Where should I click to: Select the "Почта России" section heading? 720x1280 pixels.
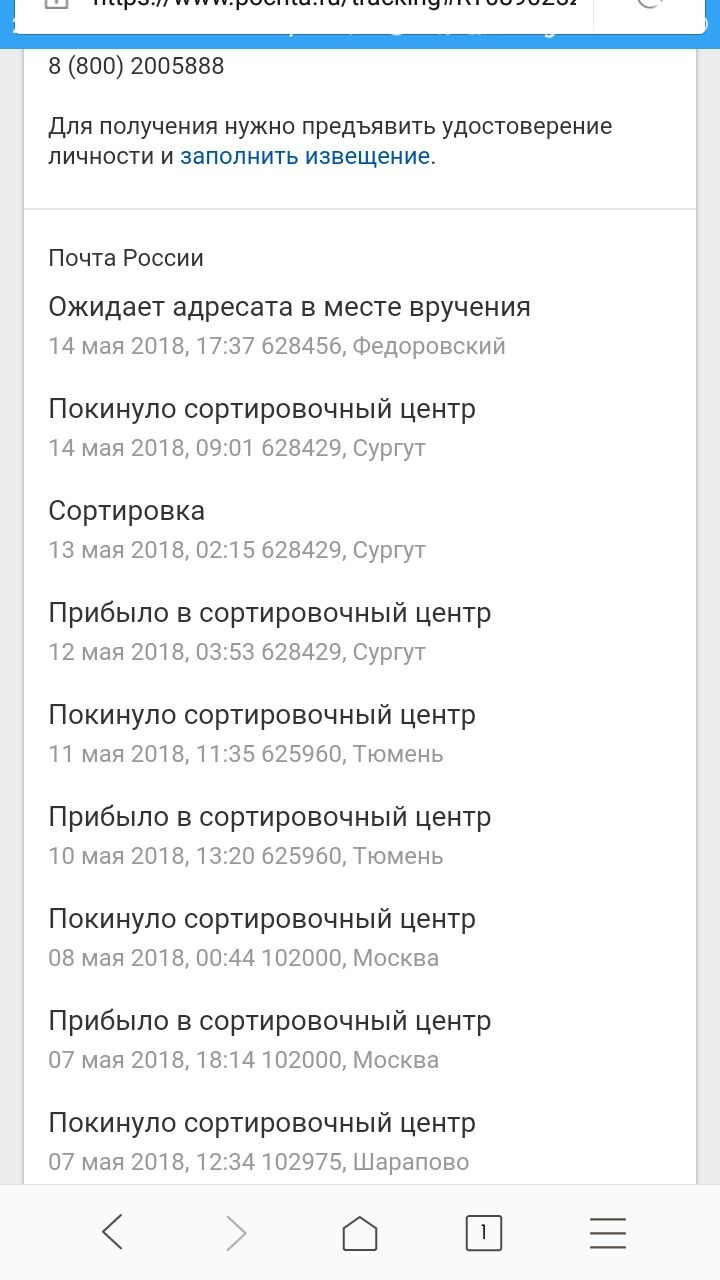tap(126, 258)
